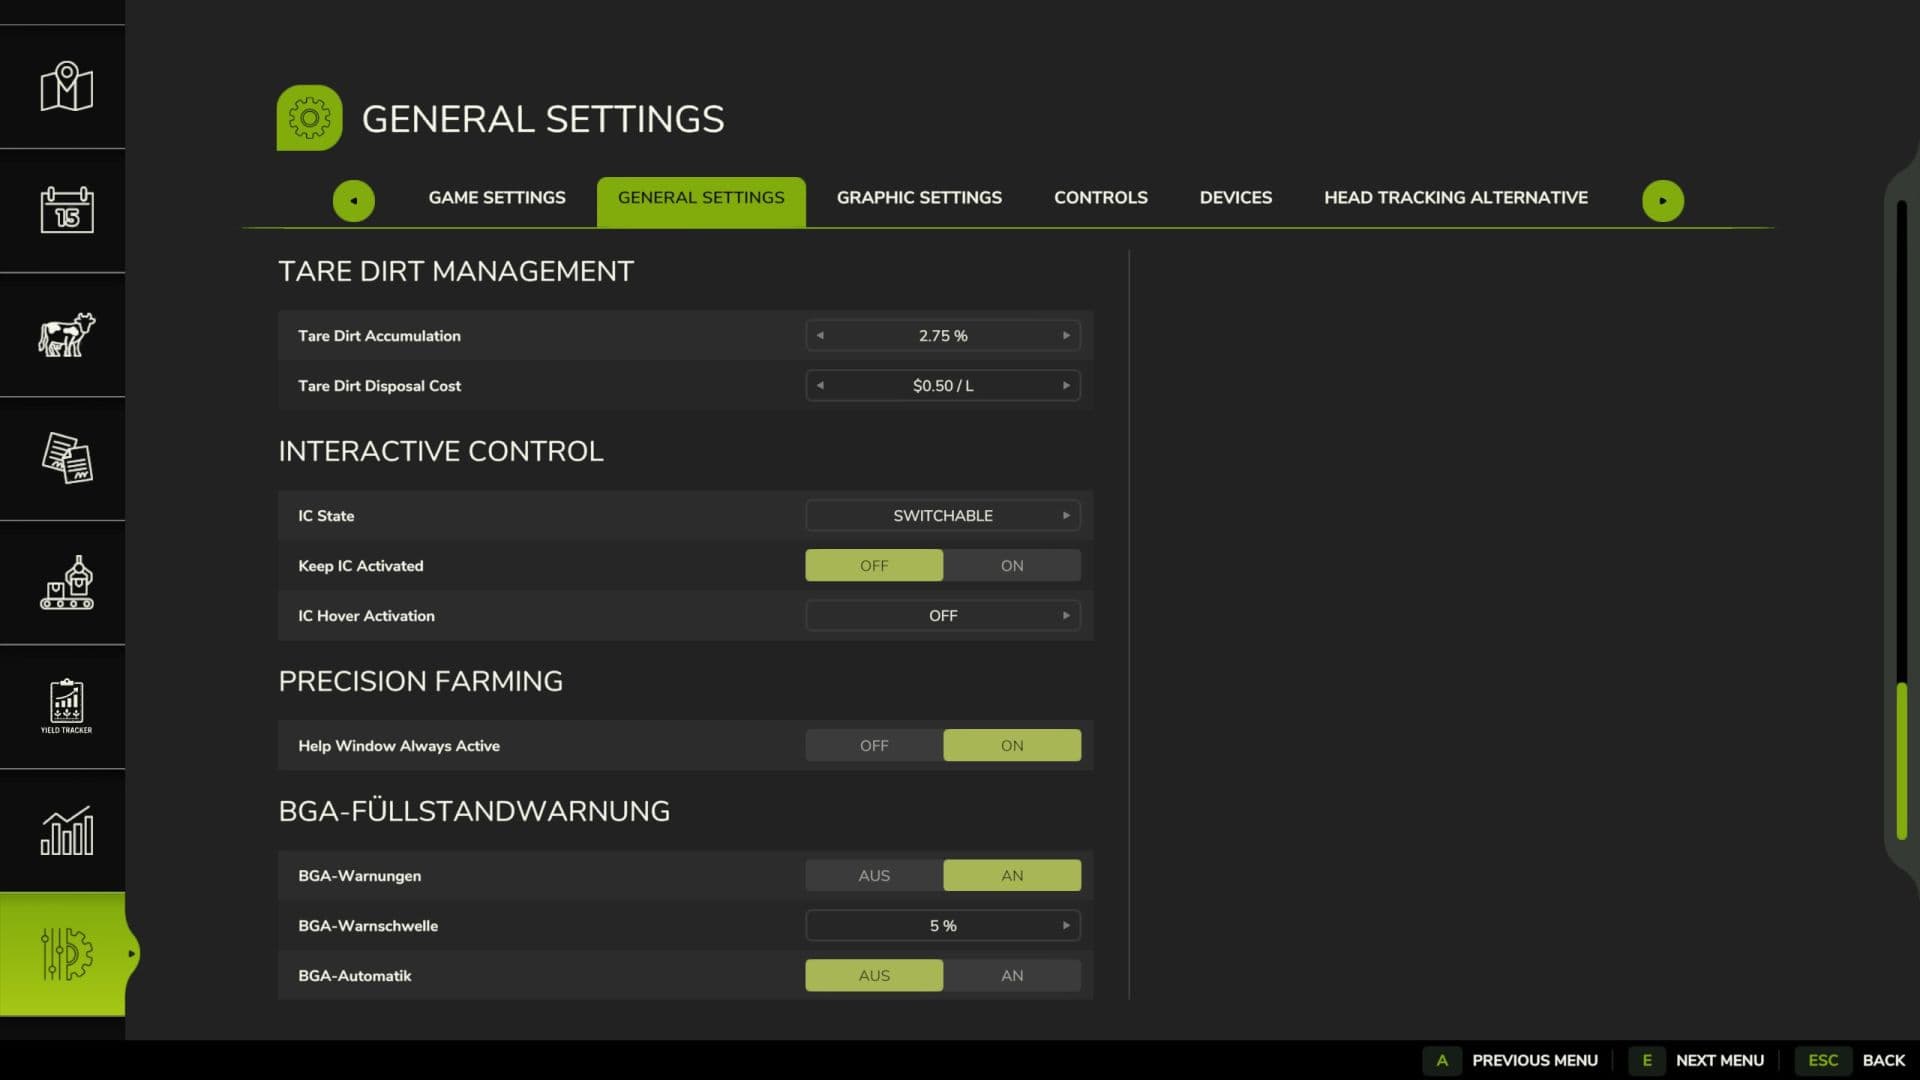
Task: Open the calendar sidebar icon
Action: click(66, 210)
